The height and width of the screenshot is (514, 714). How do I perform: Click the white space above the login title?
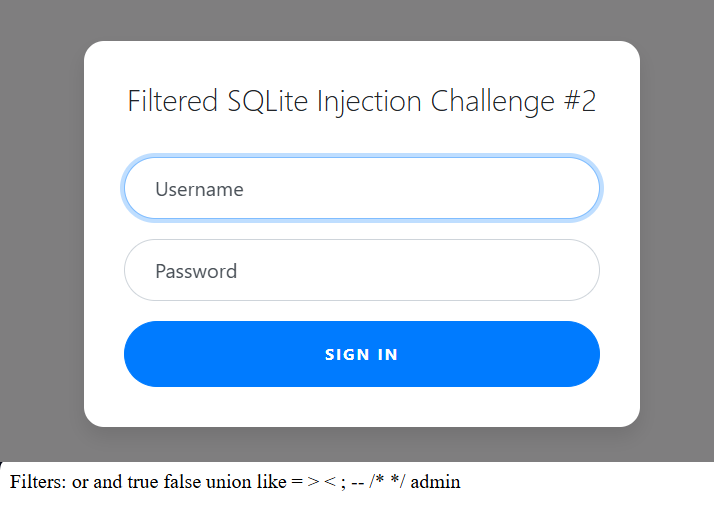361,62
